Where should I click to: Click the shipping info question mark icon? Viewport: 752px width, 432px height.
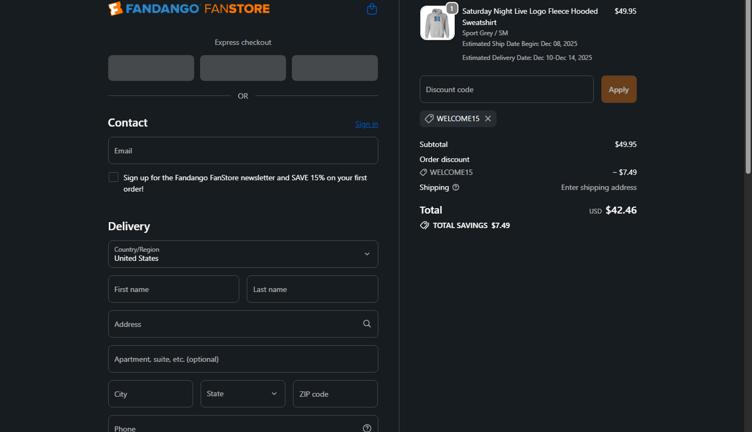click(456, 187)
